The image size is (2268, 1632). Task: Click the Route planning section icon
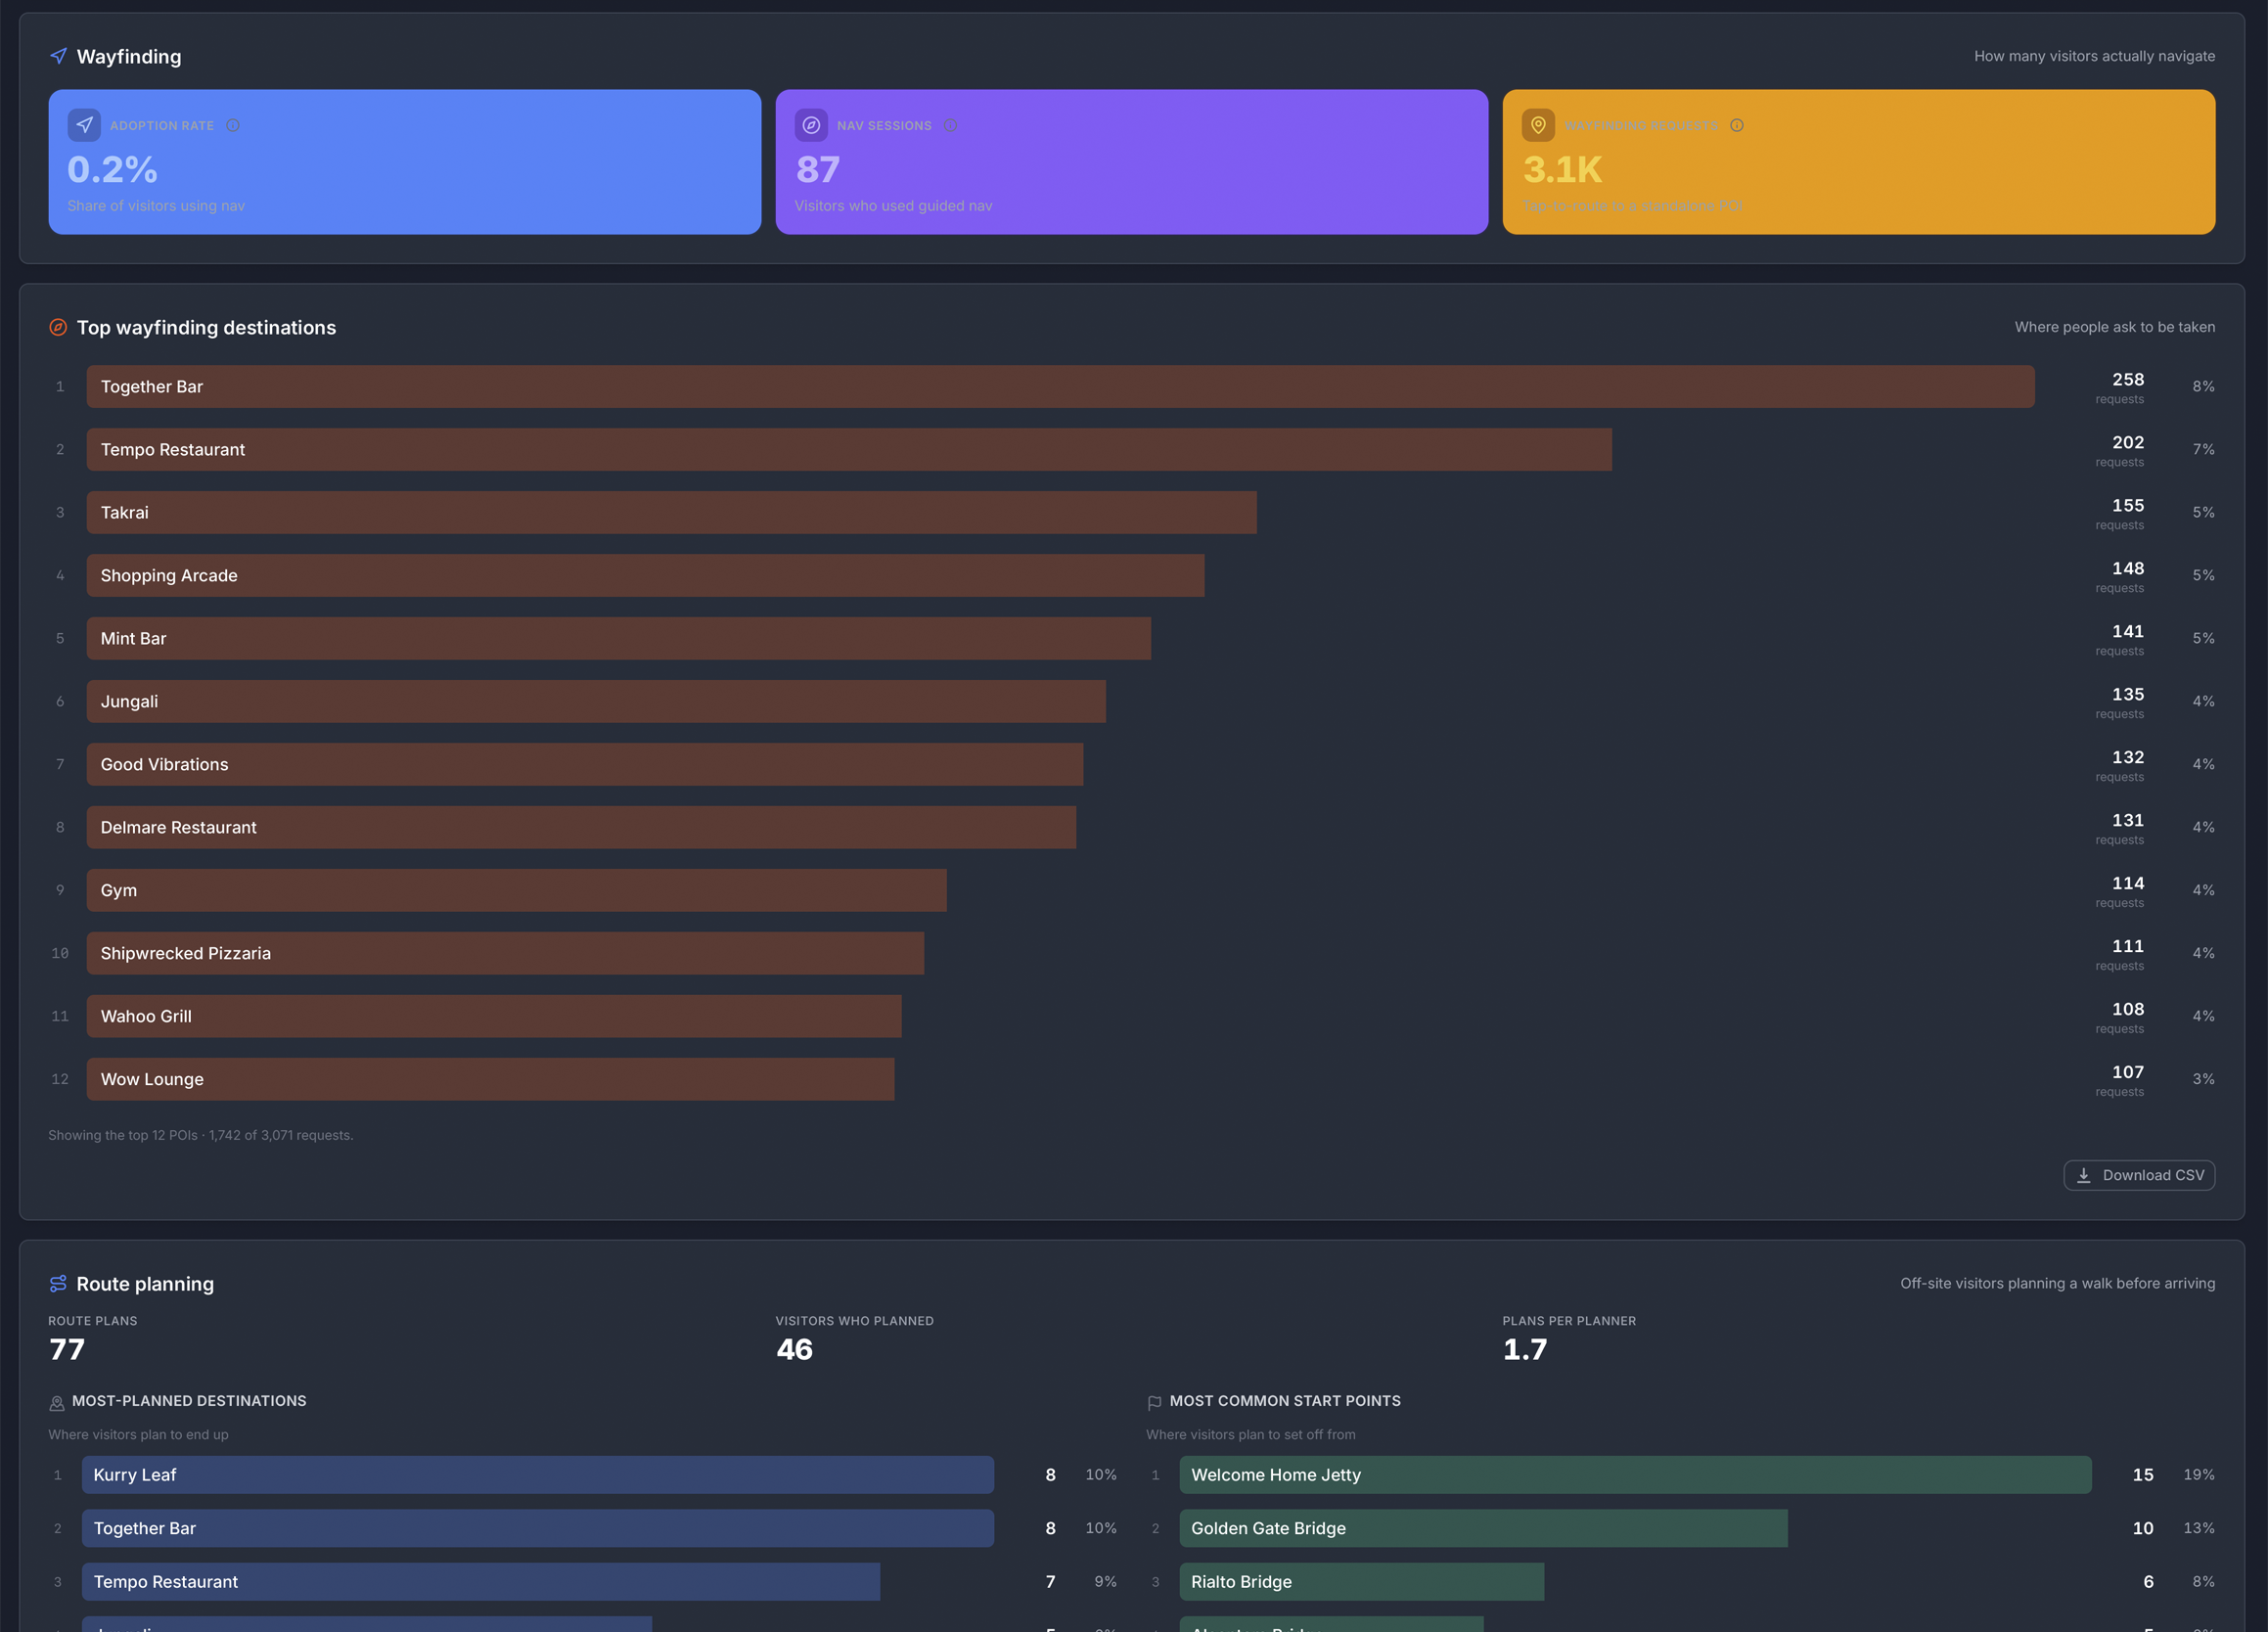click(x=58, y=1283)
